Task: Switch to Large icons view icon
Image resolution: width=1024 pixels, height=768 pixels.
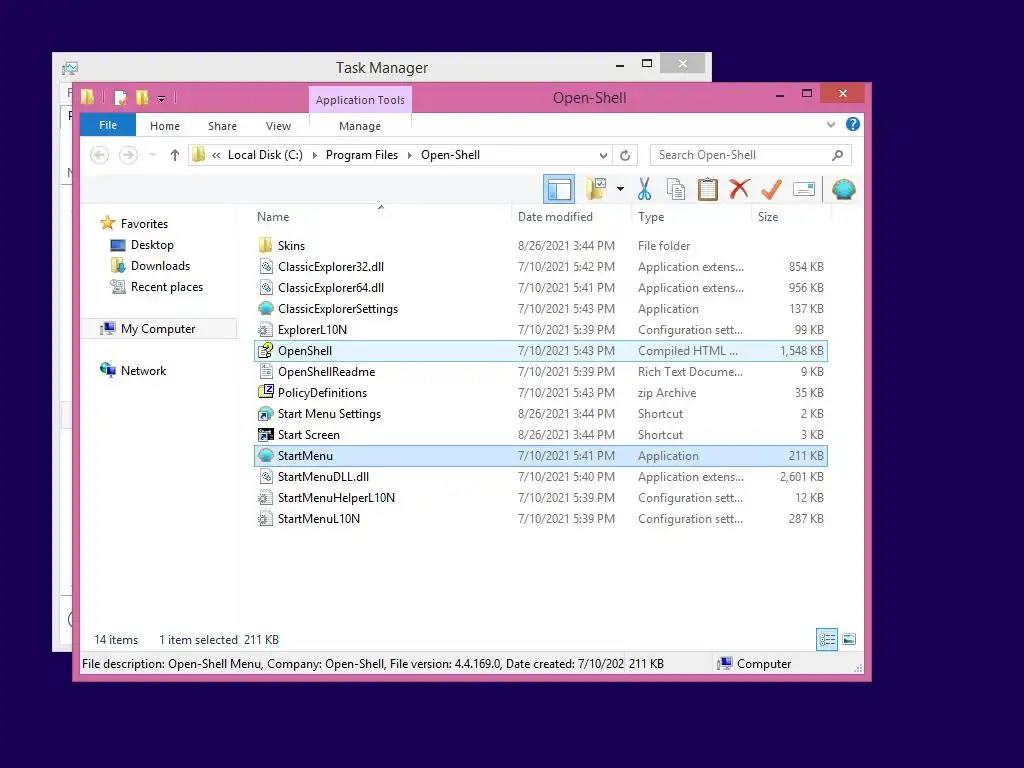Action: coord(849,639)
